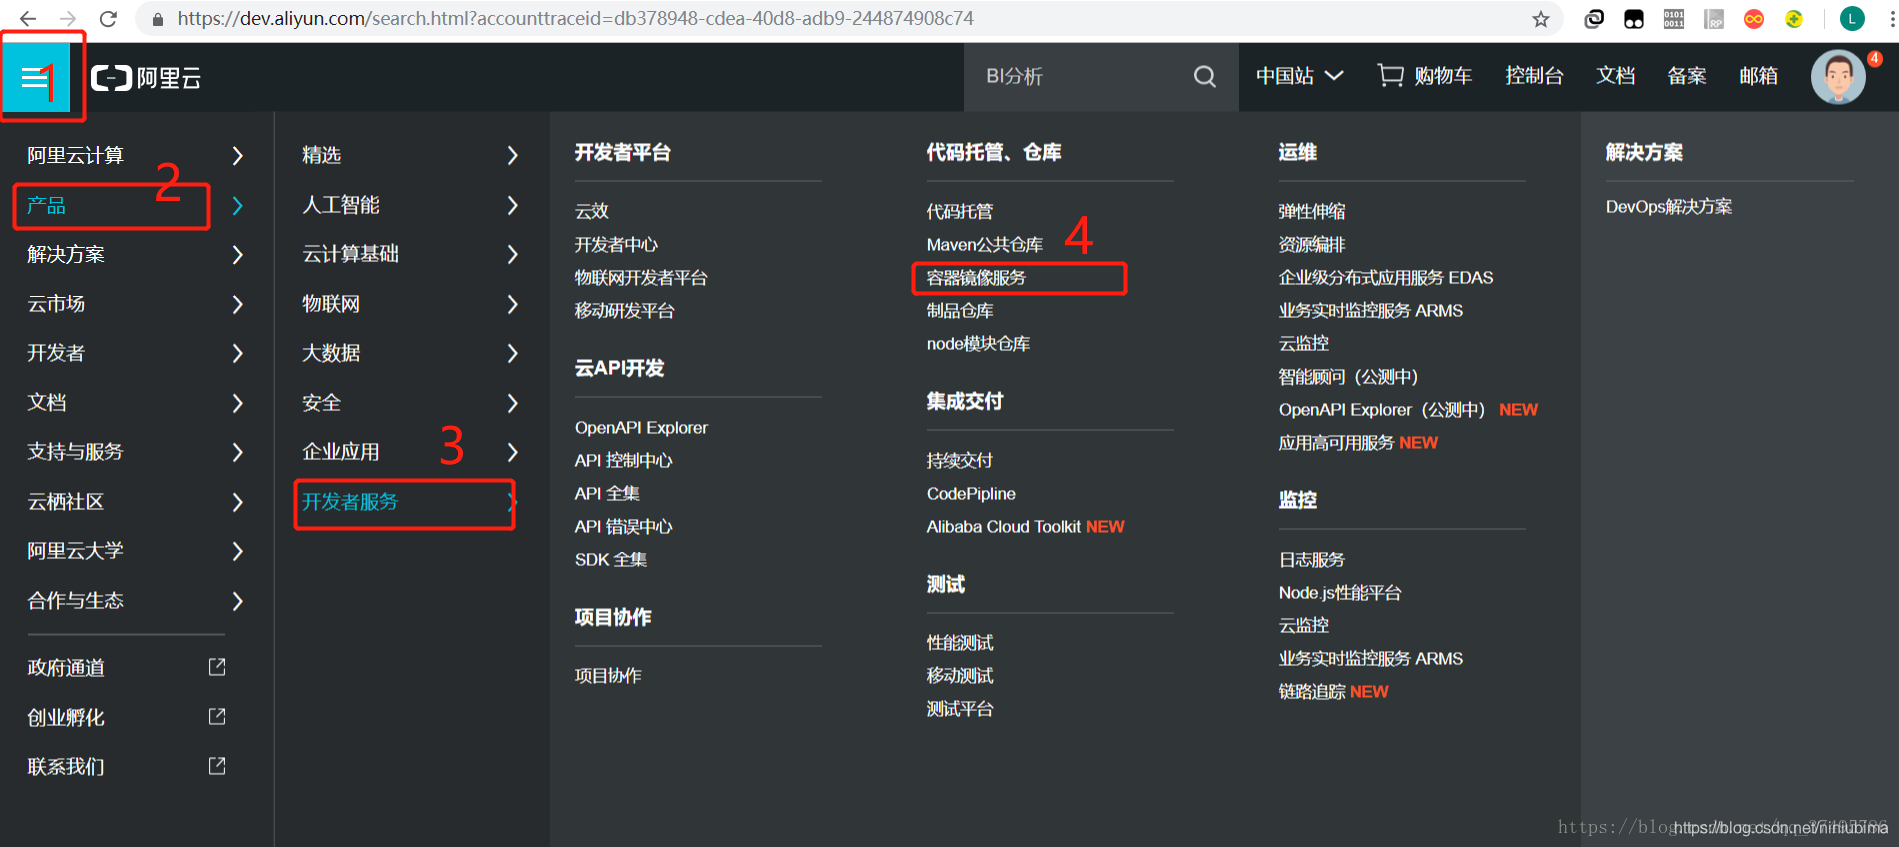Open the 项目协作 link under 项目协作 heading
This screenshot has width=1899, height=847.
[608, 676]
